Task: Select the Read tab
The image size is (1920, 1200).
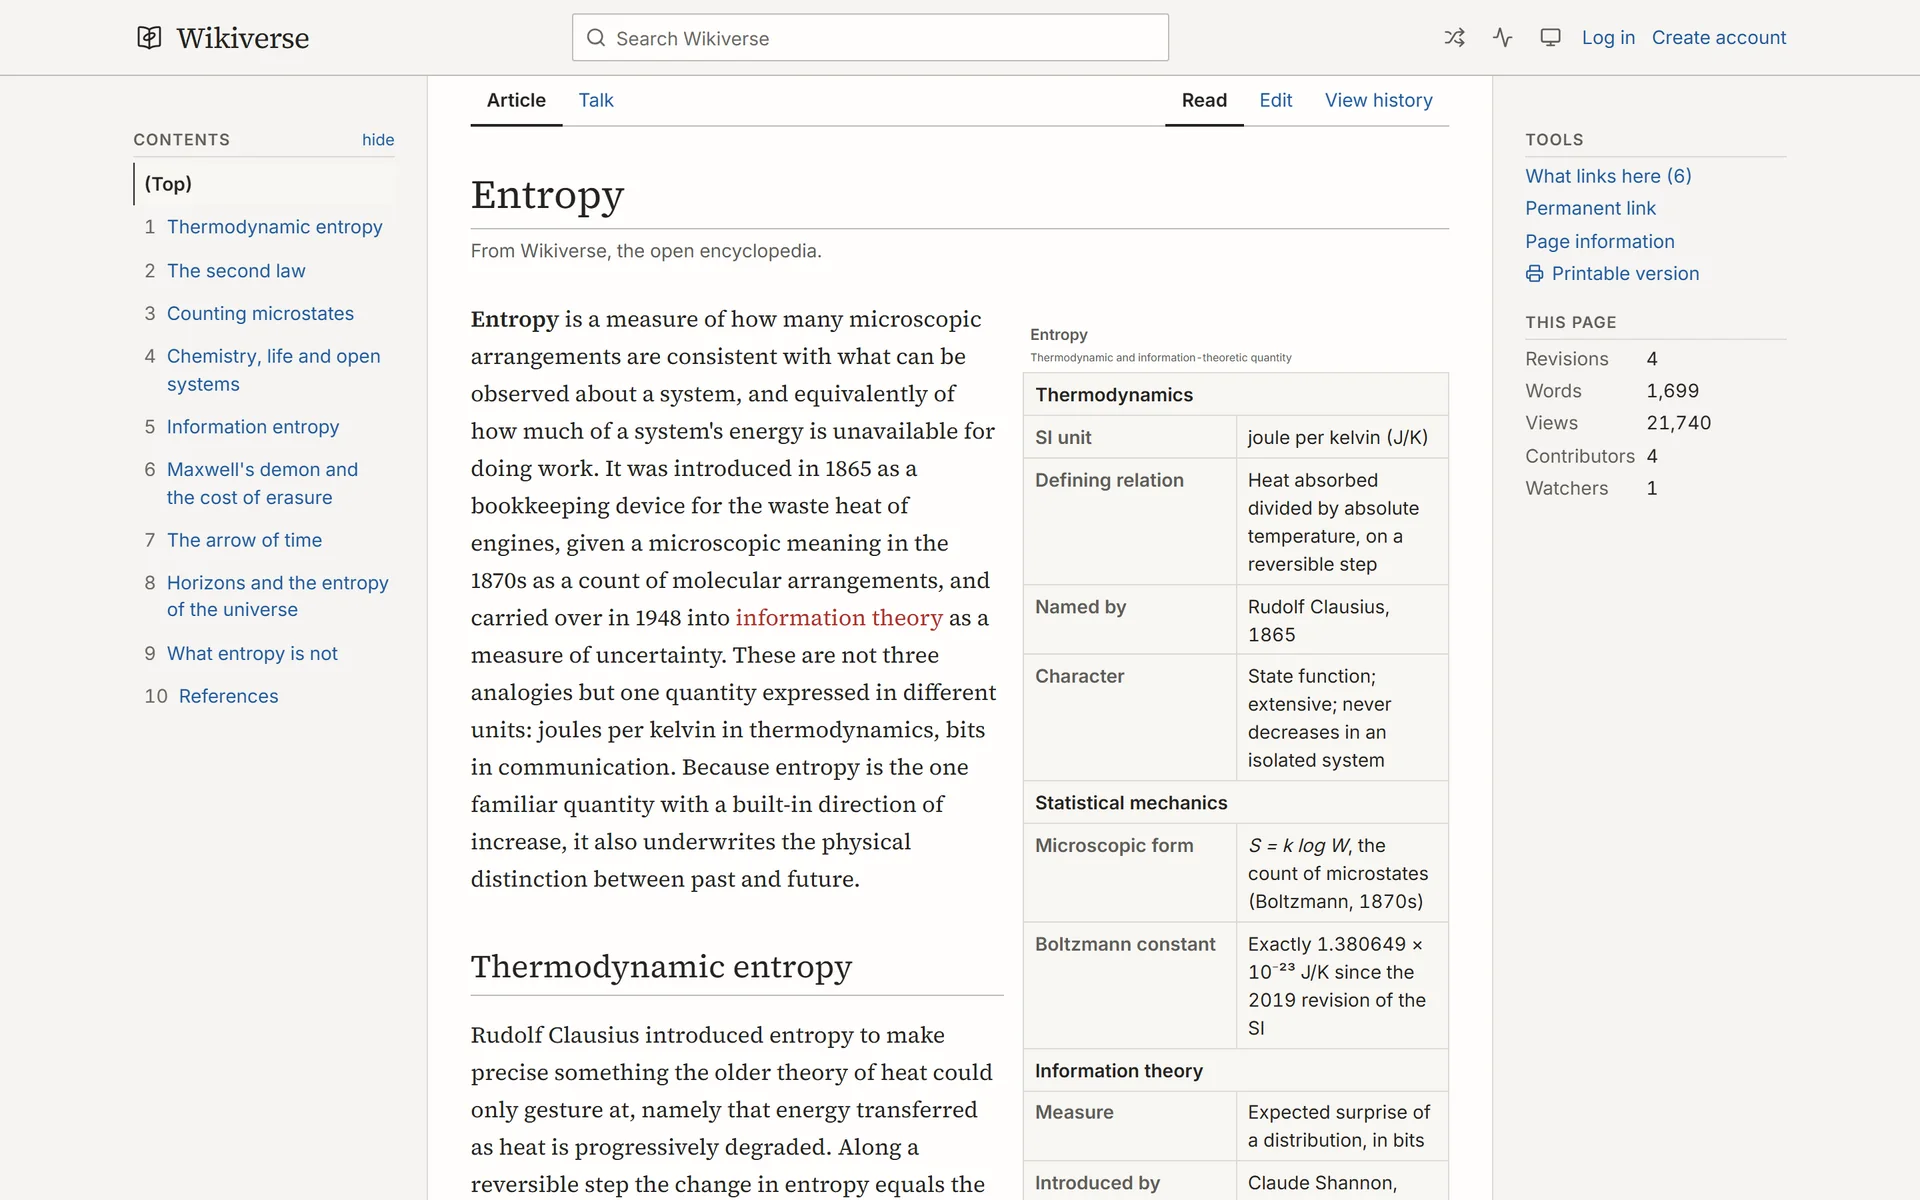Action: 1204,100
